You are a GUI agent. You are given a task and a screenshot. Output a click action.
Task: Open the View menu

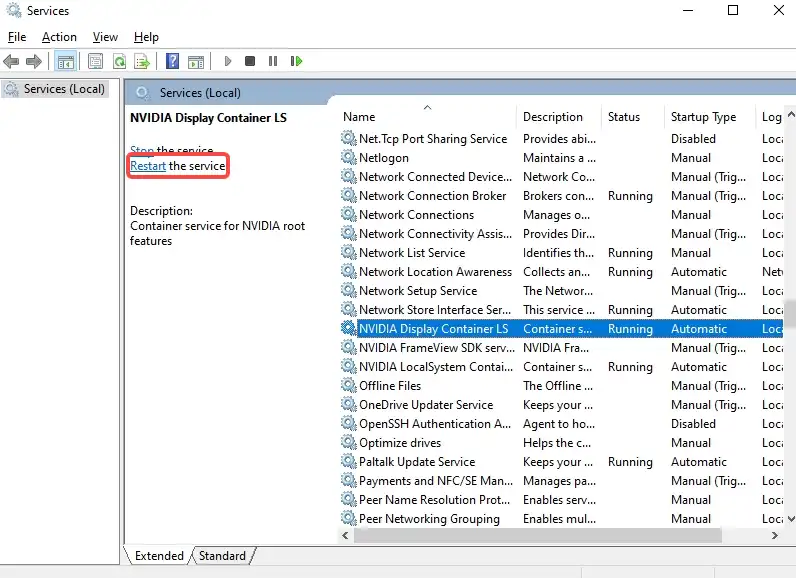[105, 37]
